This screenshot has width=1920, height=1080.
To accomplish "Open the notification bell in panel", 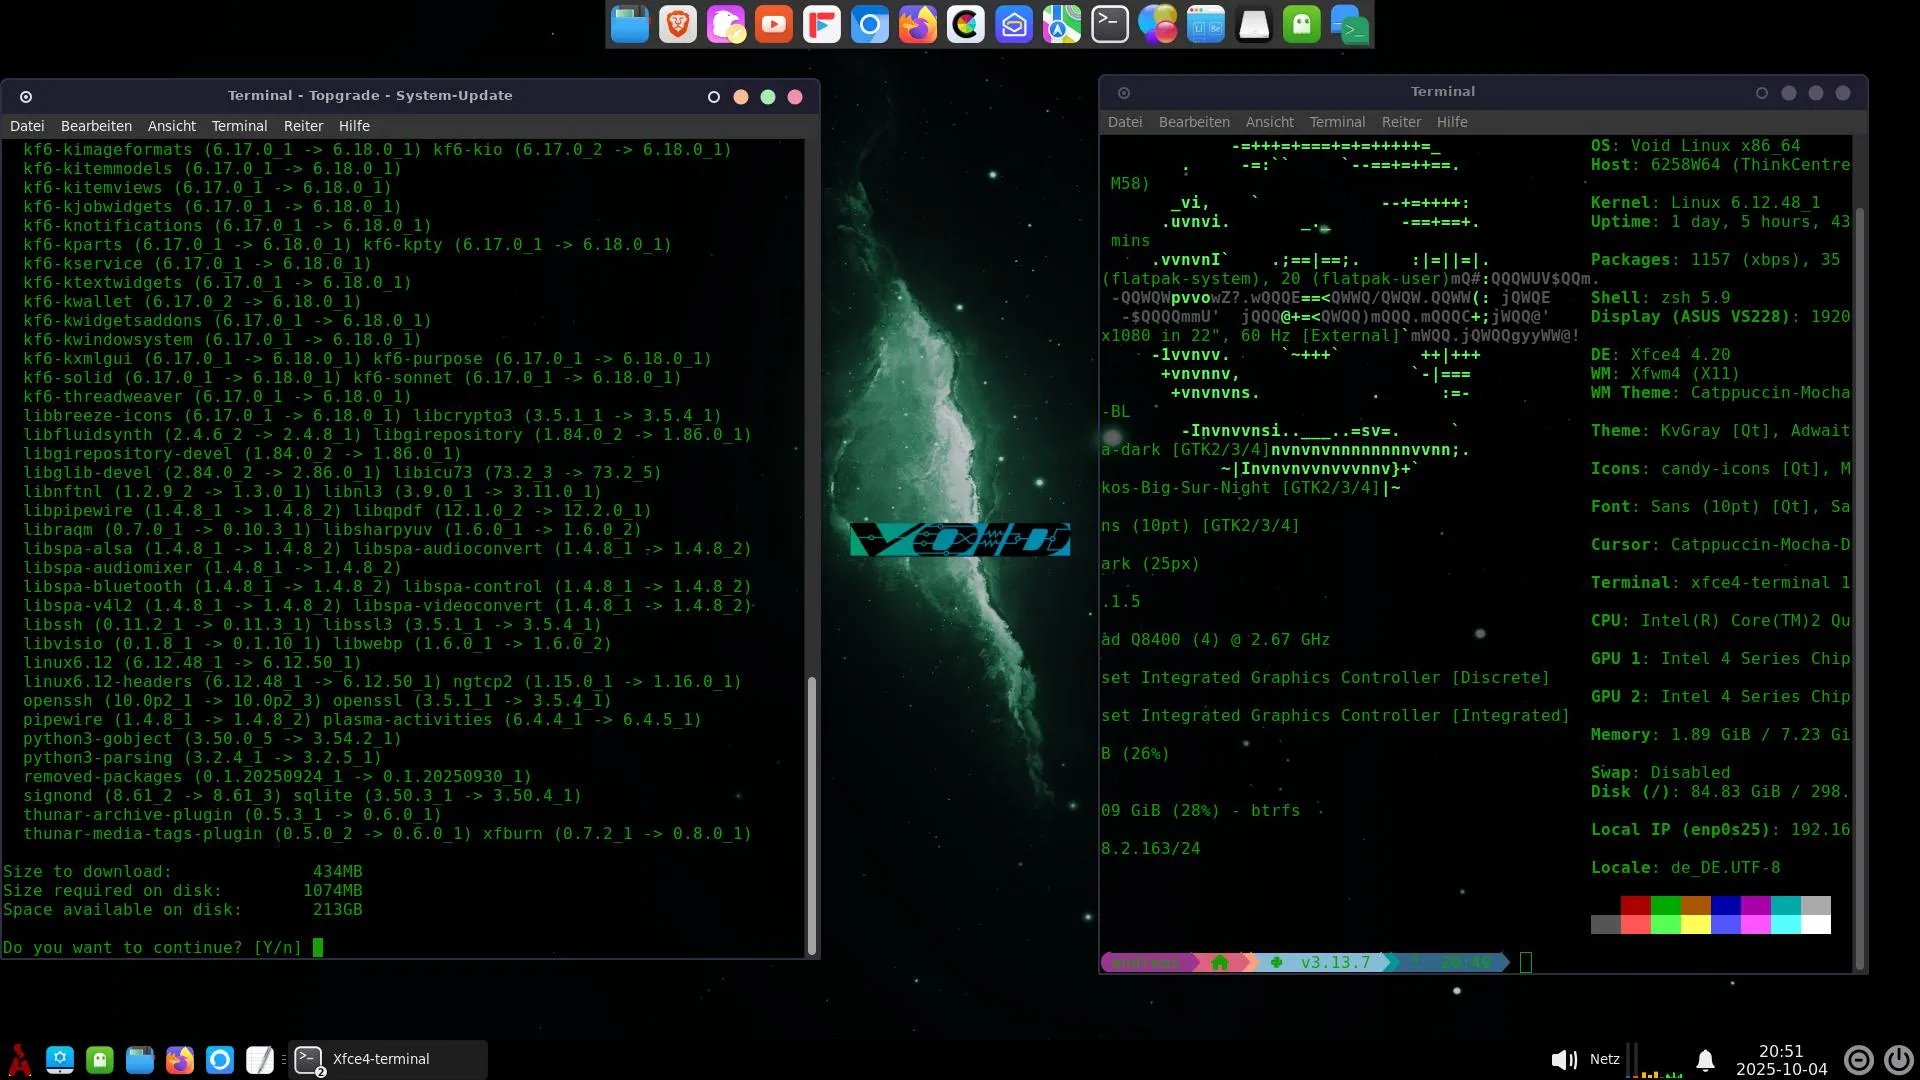I will tap(1706, 1059).
